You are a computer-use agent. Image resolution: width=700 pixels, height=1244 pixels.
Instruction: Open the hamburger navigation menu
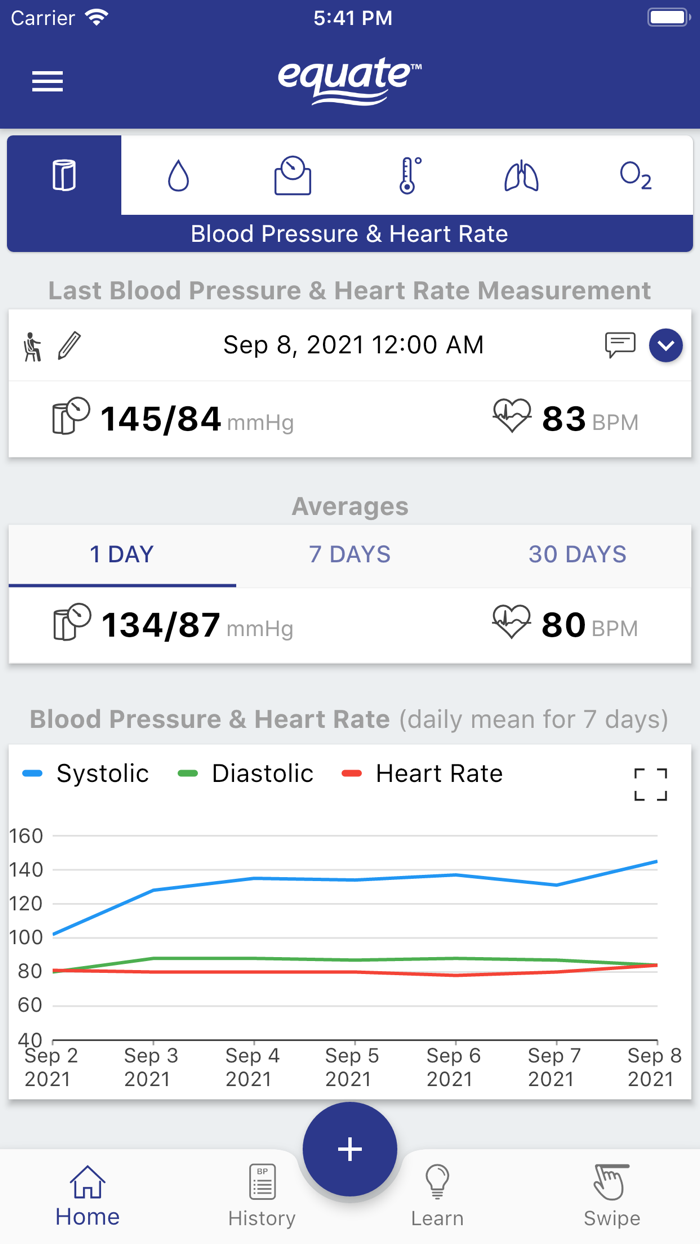pyautogui.click(x=47, y=81)
